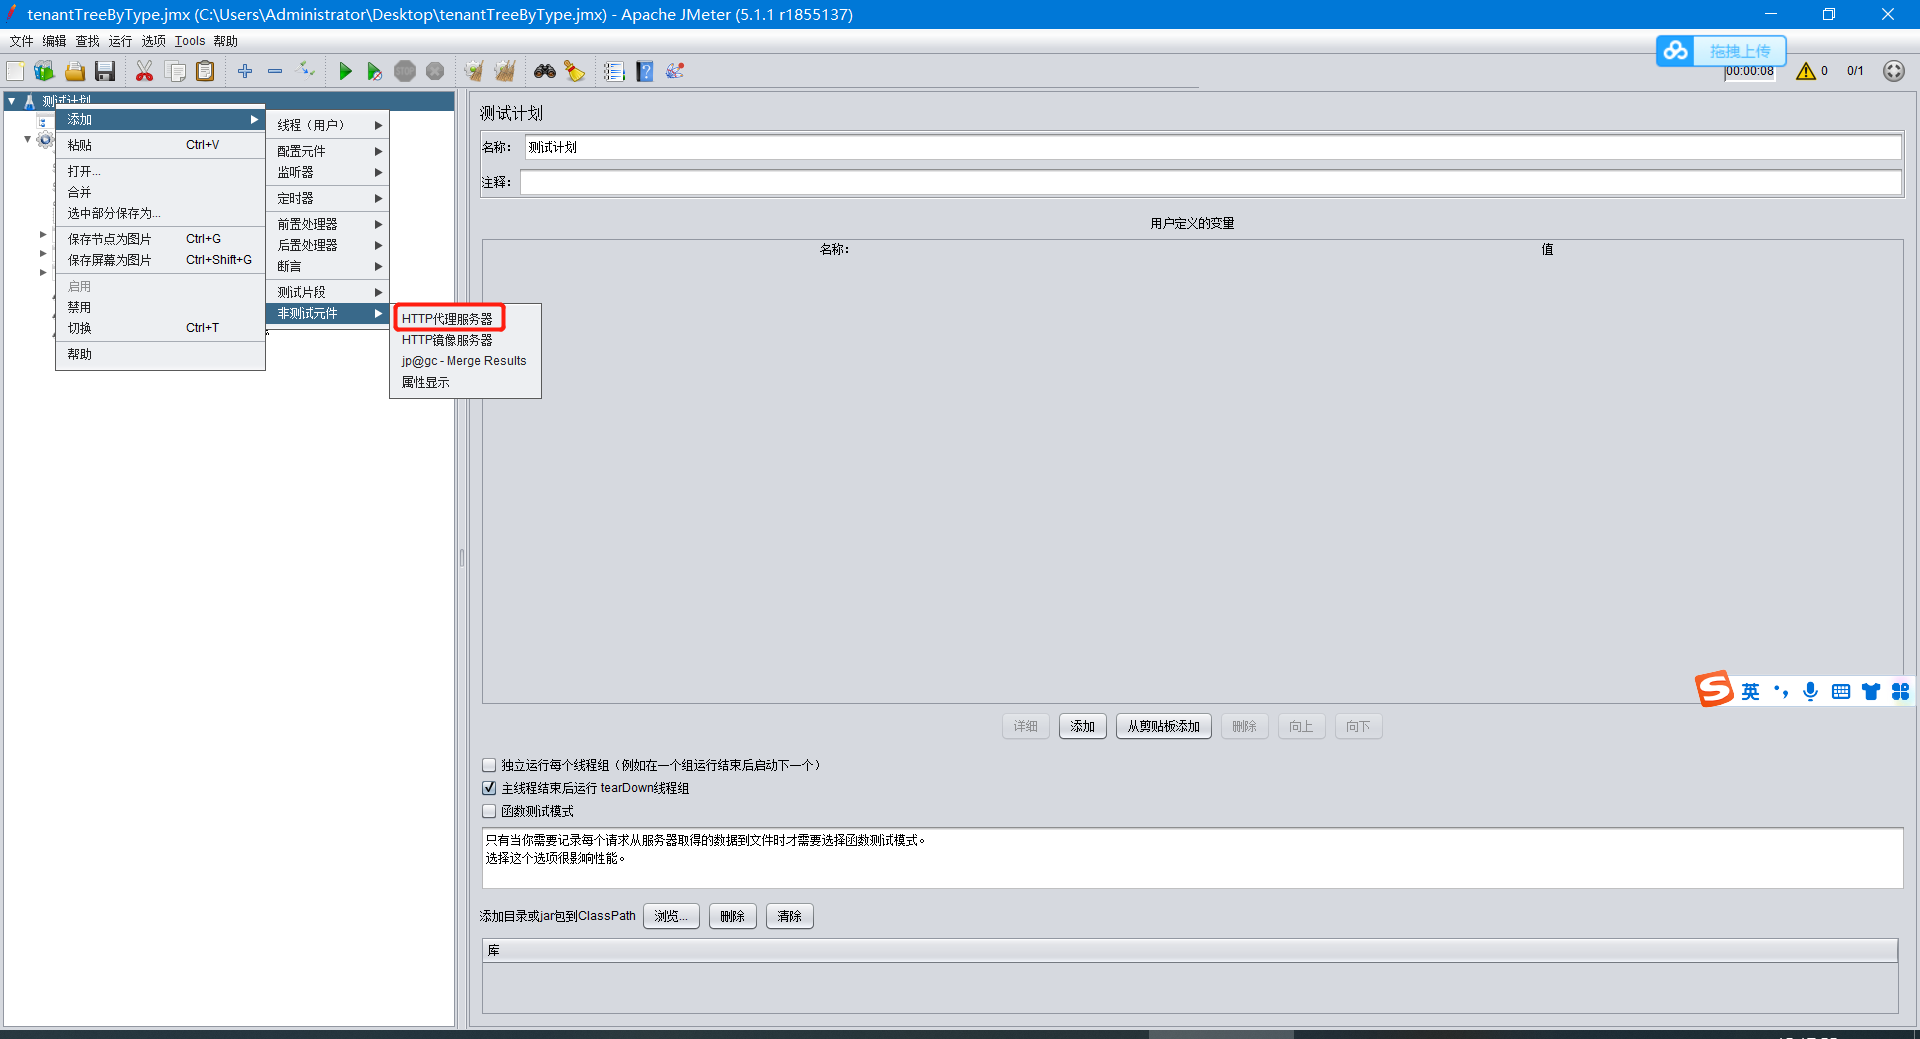Click the 名称 input field
This screenshot has height=1039, width=1920.
[x=1213, y=147]
